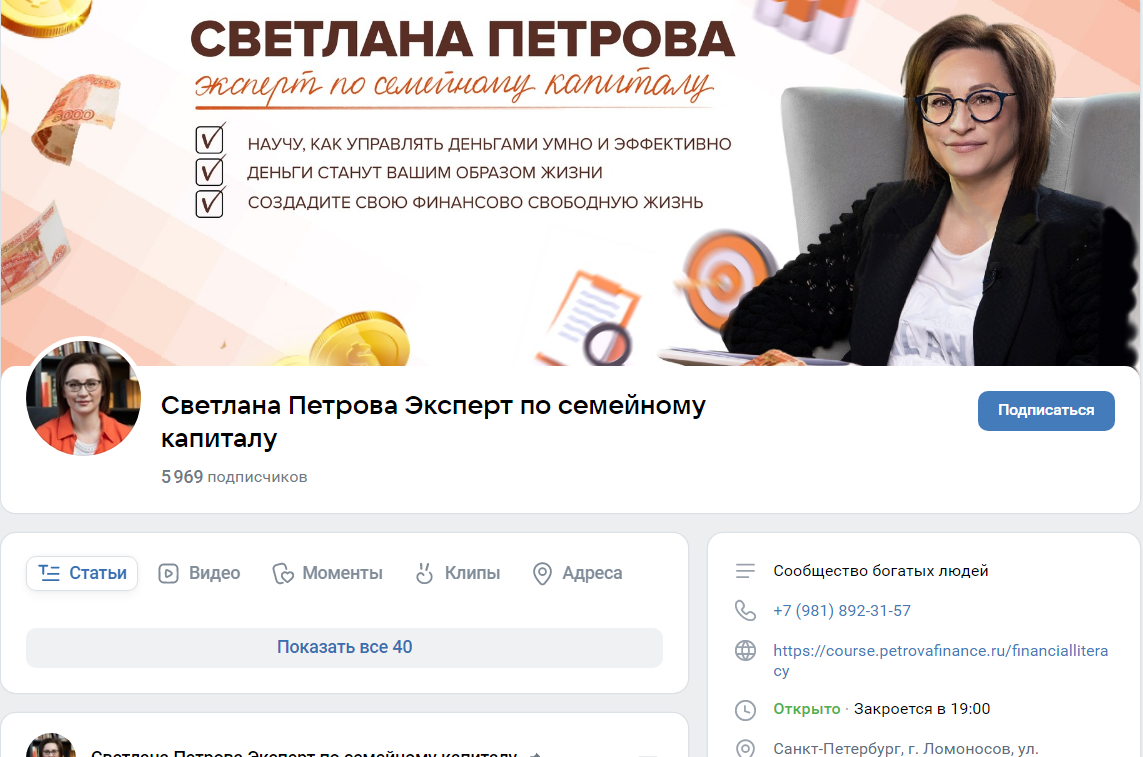The width and height of the screenshot is (1143, 757).
Task: Click the phone handset icon
Action: [745, 610]
